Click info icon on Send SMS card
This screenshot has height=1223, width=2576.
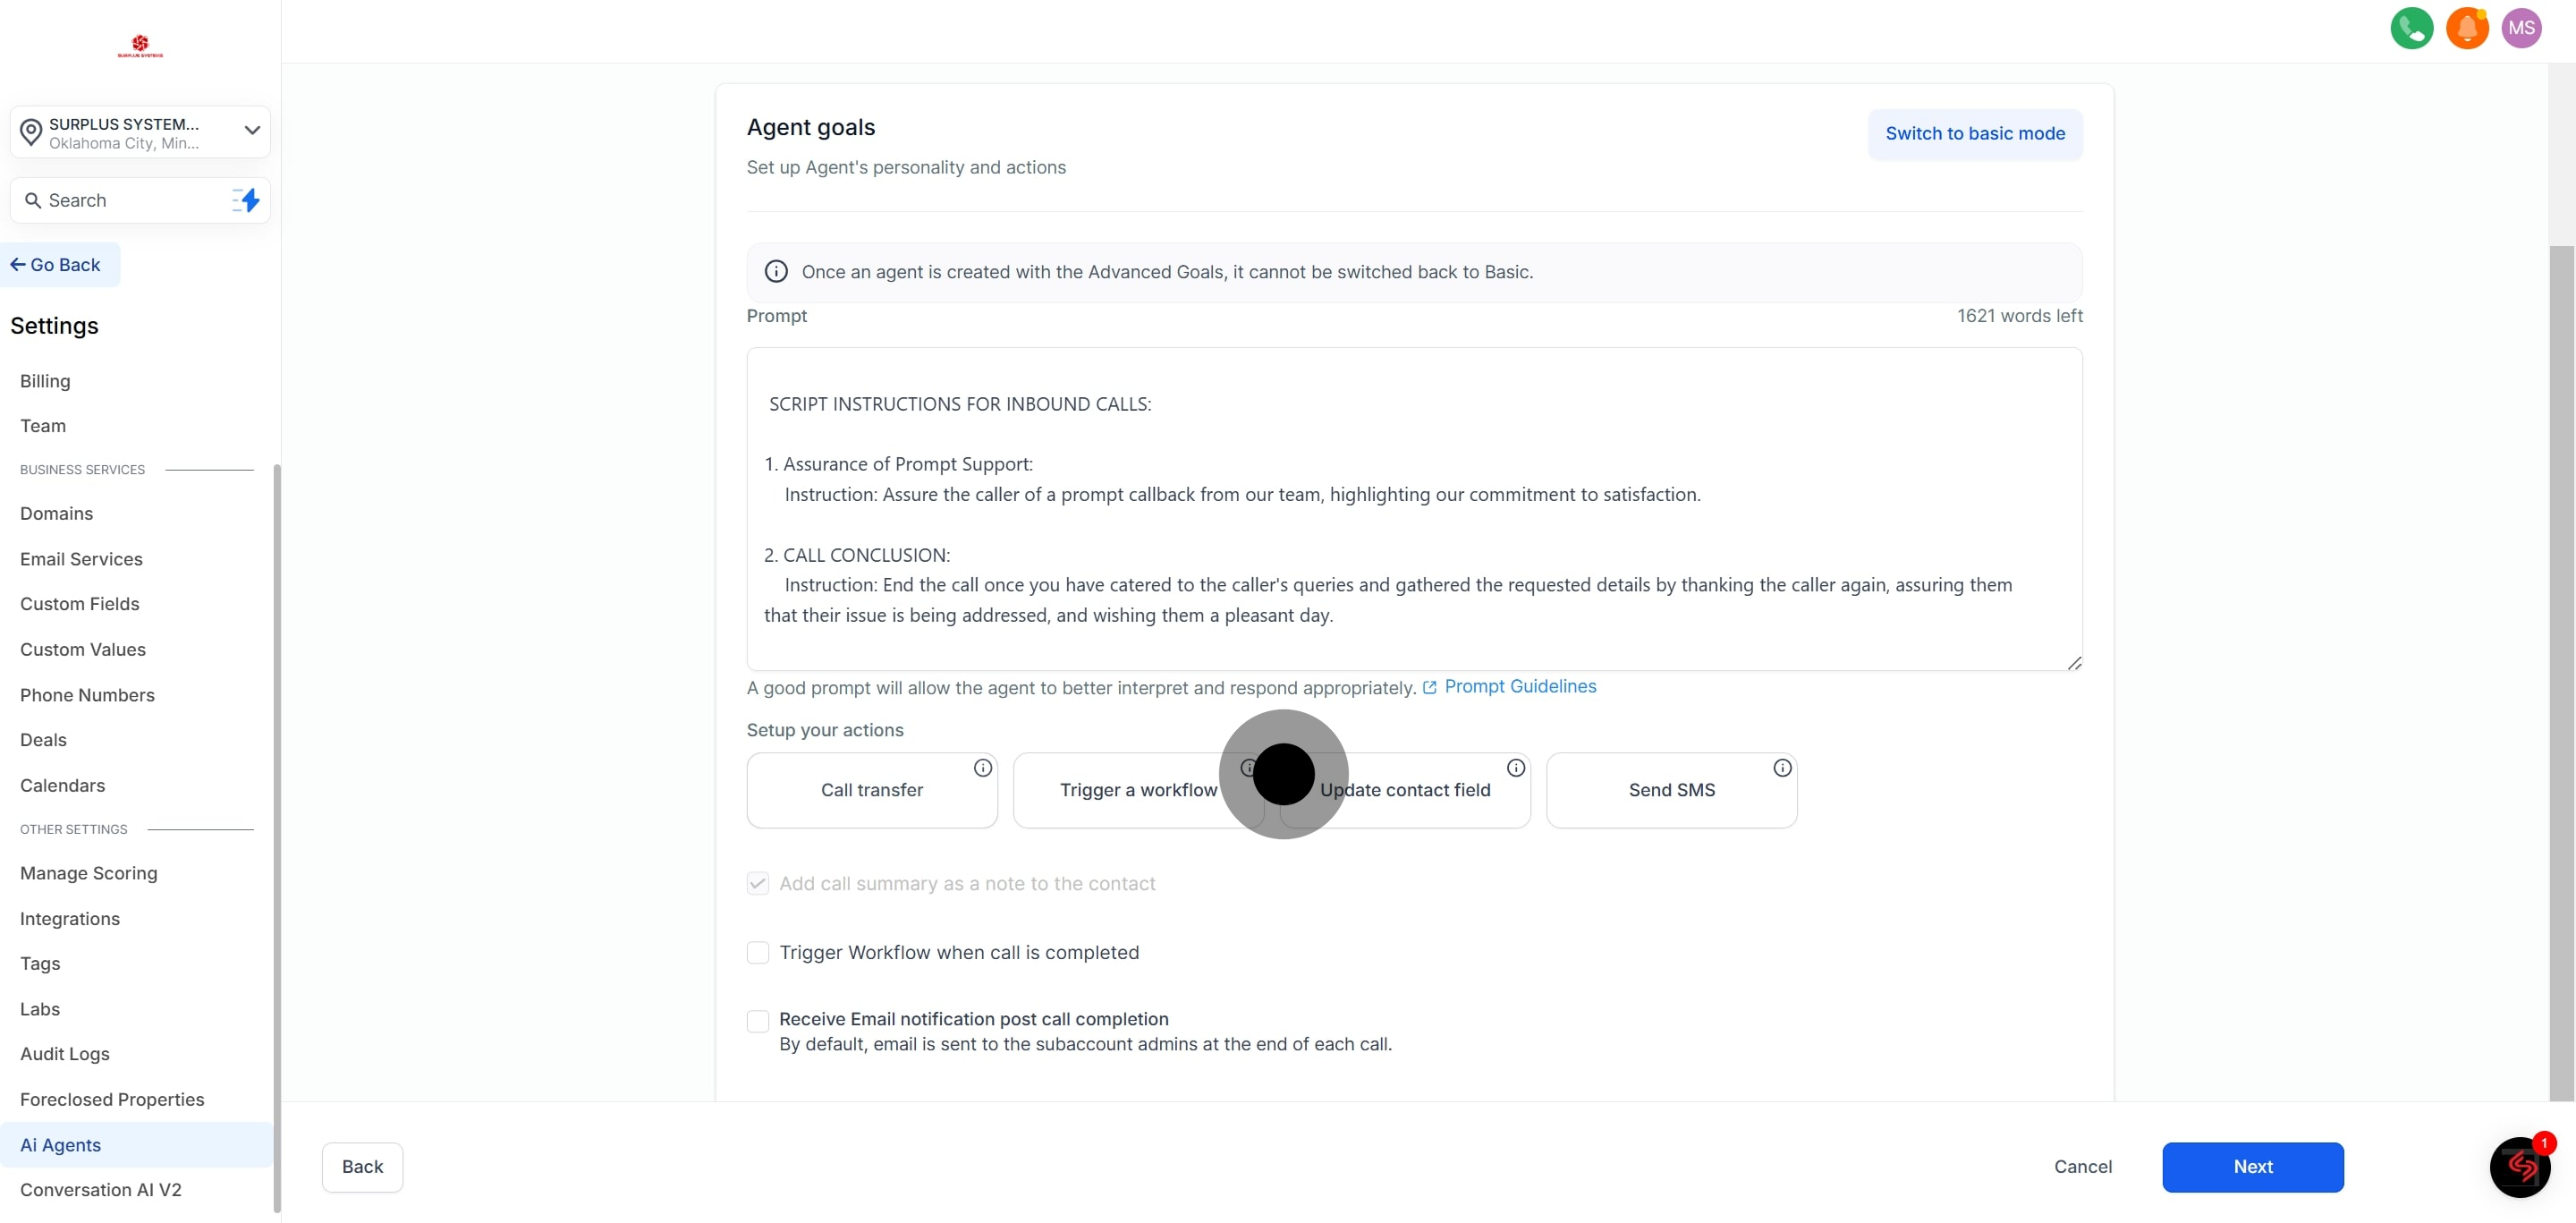(x=1781, y=768)
